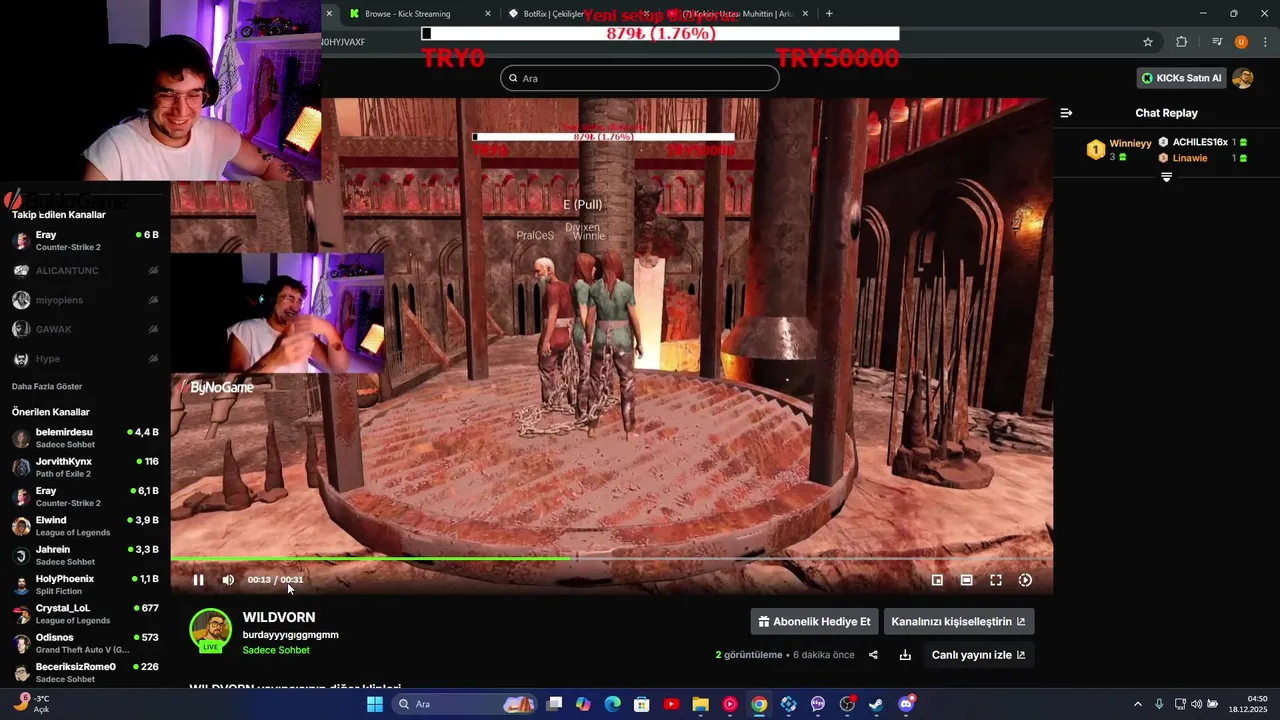Open GAWAK followed channel

pyautogui.click(x=85, y=329)
